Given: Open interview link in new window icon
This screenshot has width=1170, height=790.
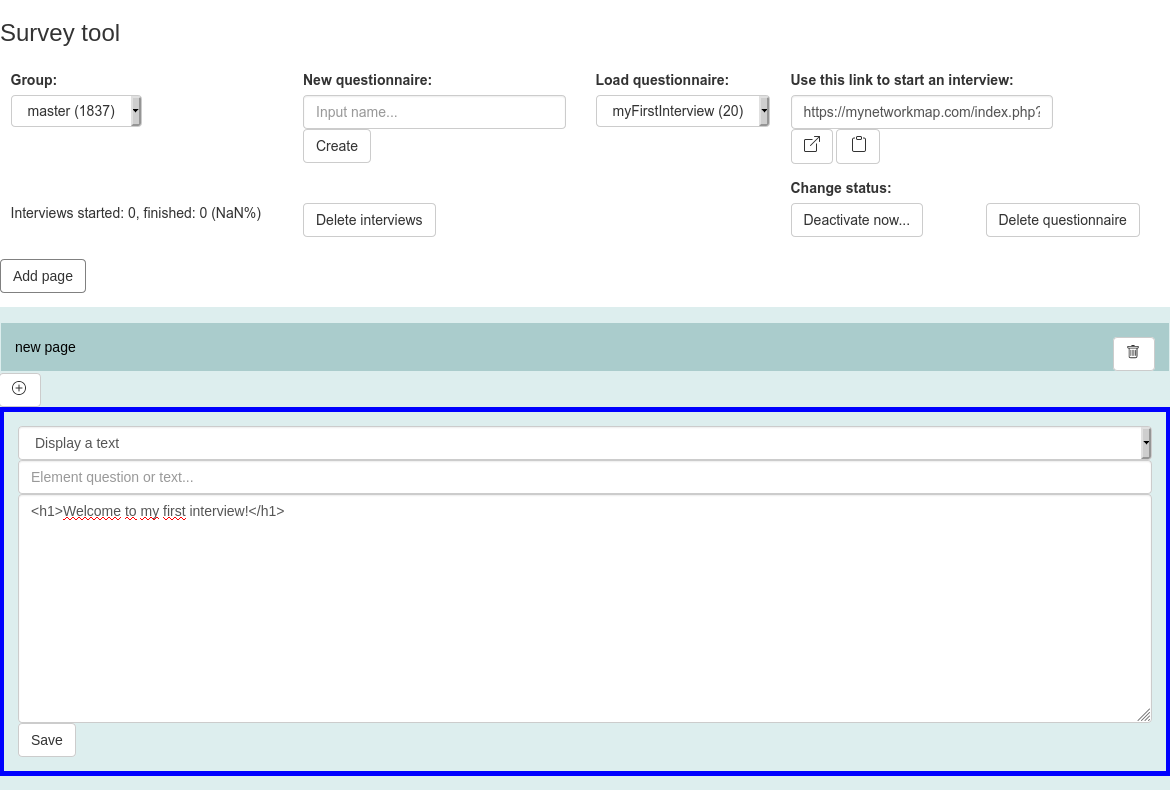Looking at the screenshot, I should [812, 146].
